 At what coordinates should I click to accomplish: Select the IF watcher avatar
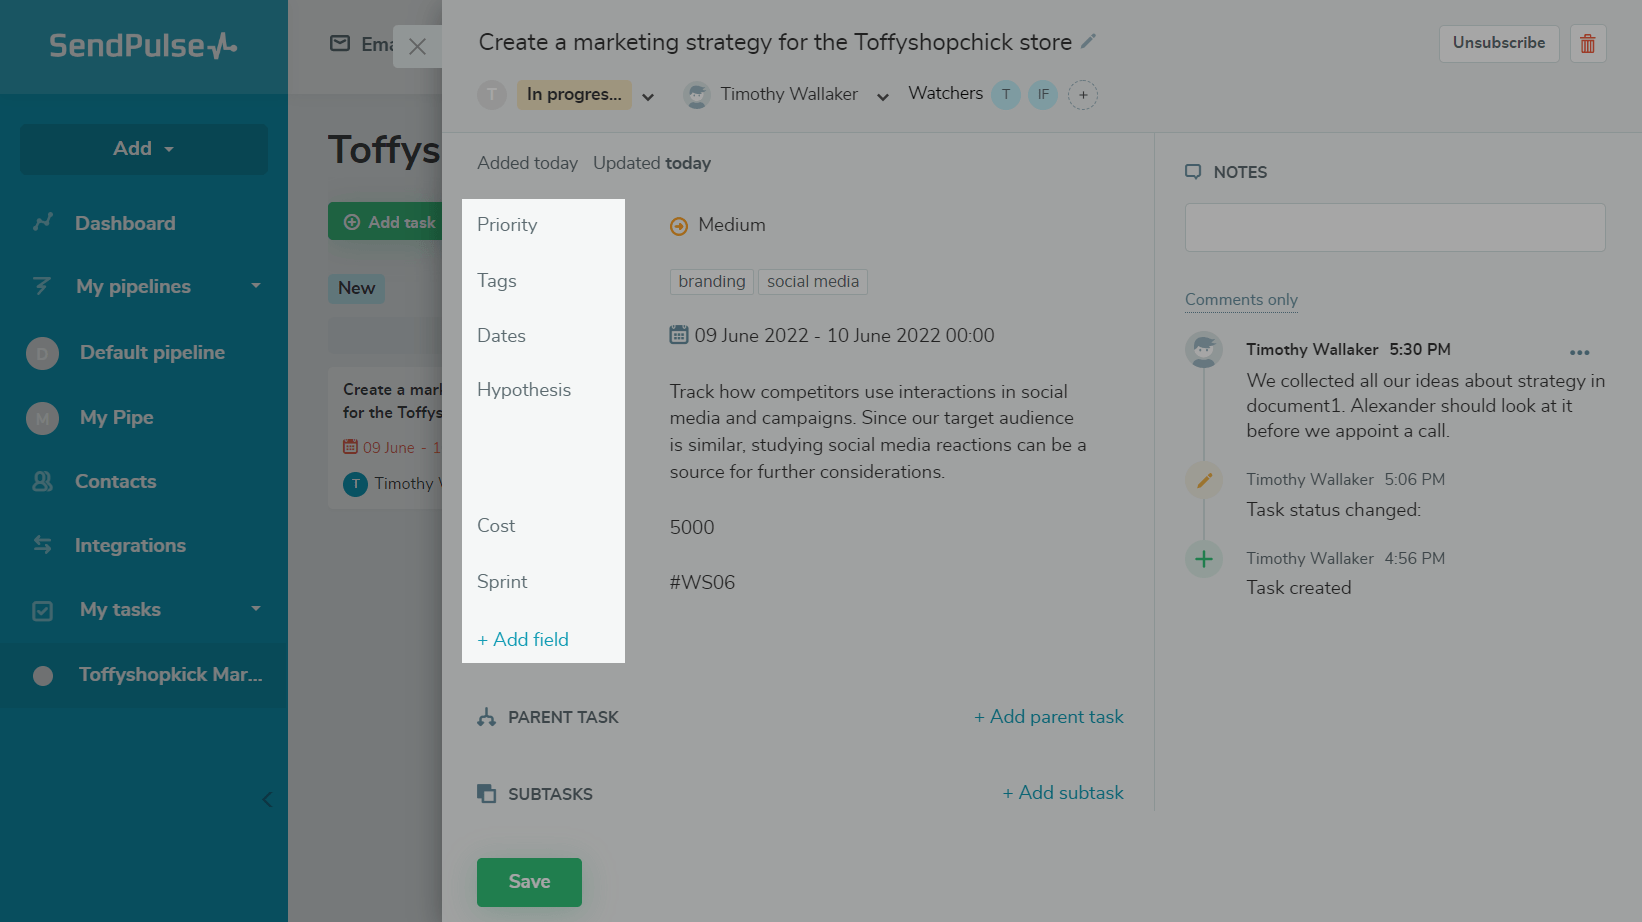pyautogui.click(x=1043, y=94)
